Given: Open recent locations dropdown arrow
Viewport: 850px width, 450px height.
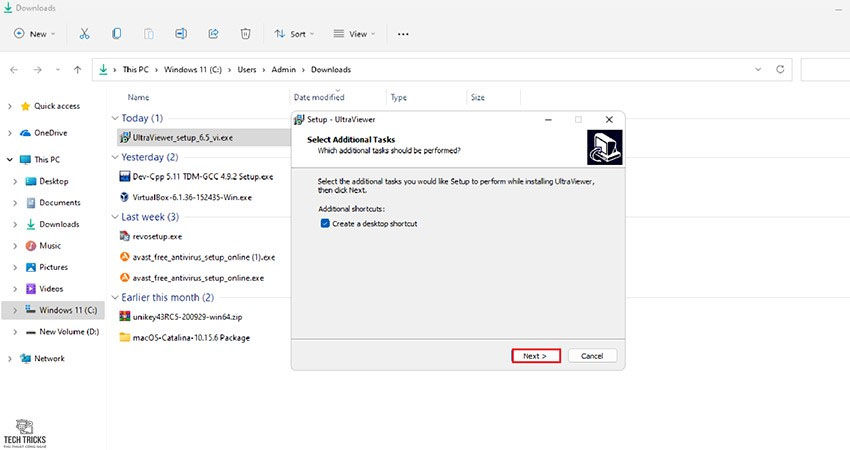Looking at the screenshot, I should 57,69.
